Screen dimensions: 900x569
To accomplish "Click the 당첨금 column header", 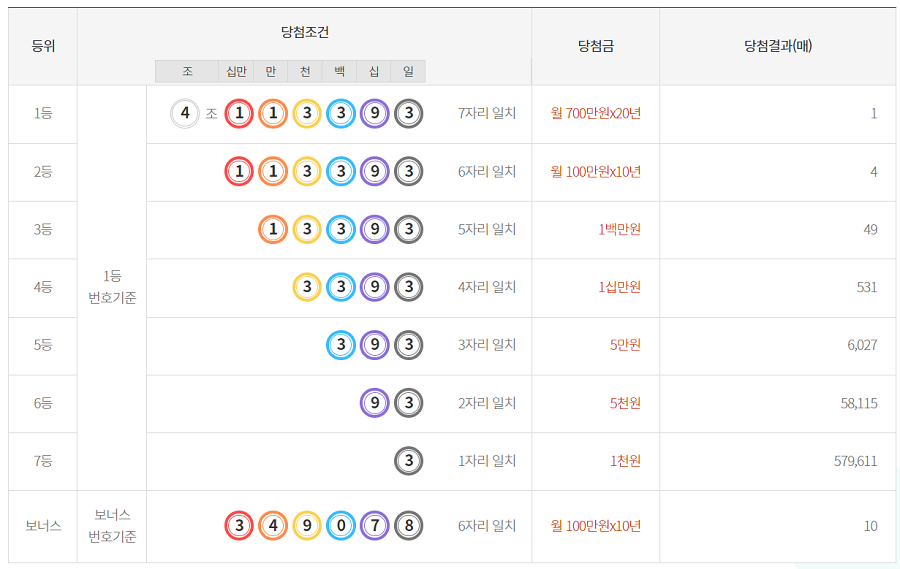I will (x=595, y=47).
